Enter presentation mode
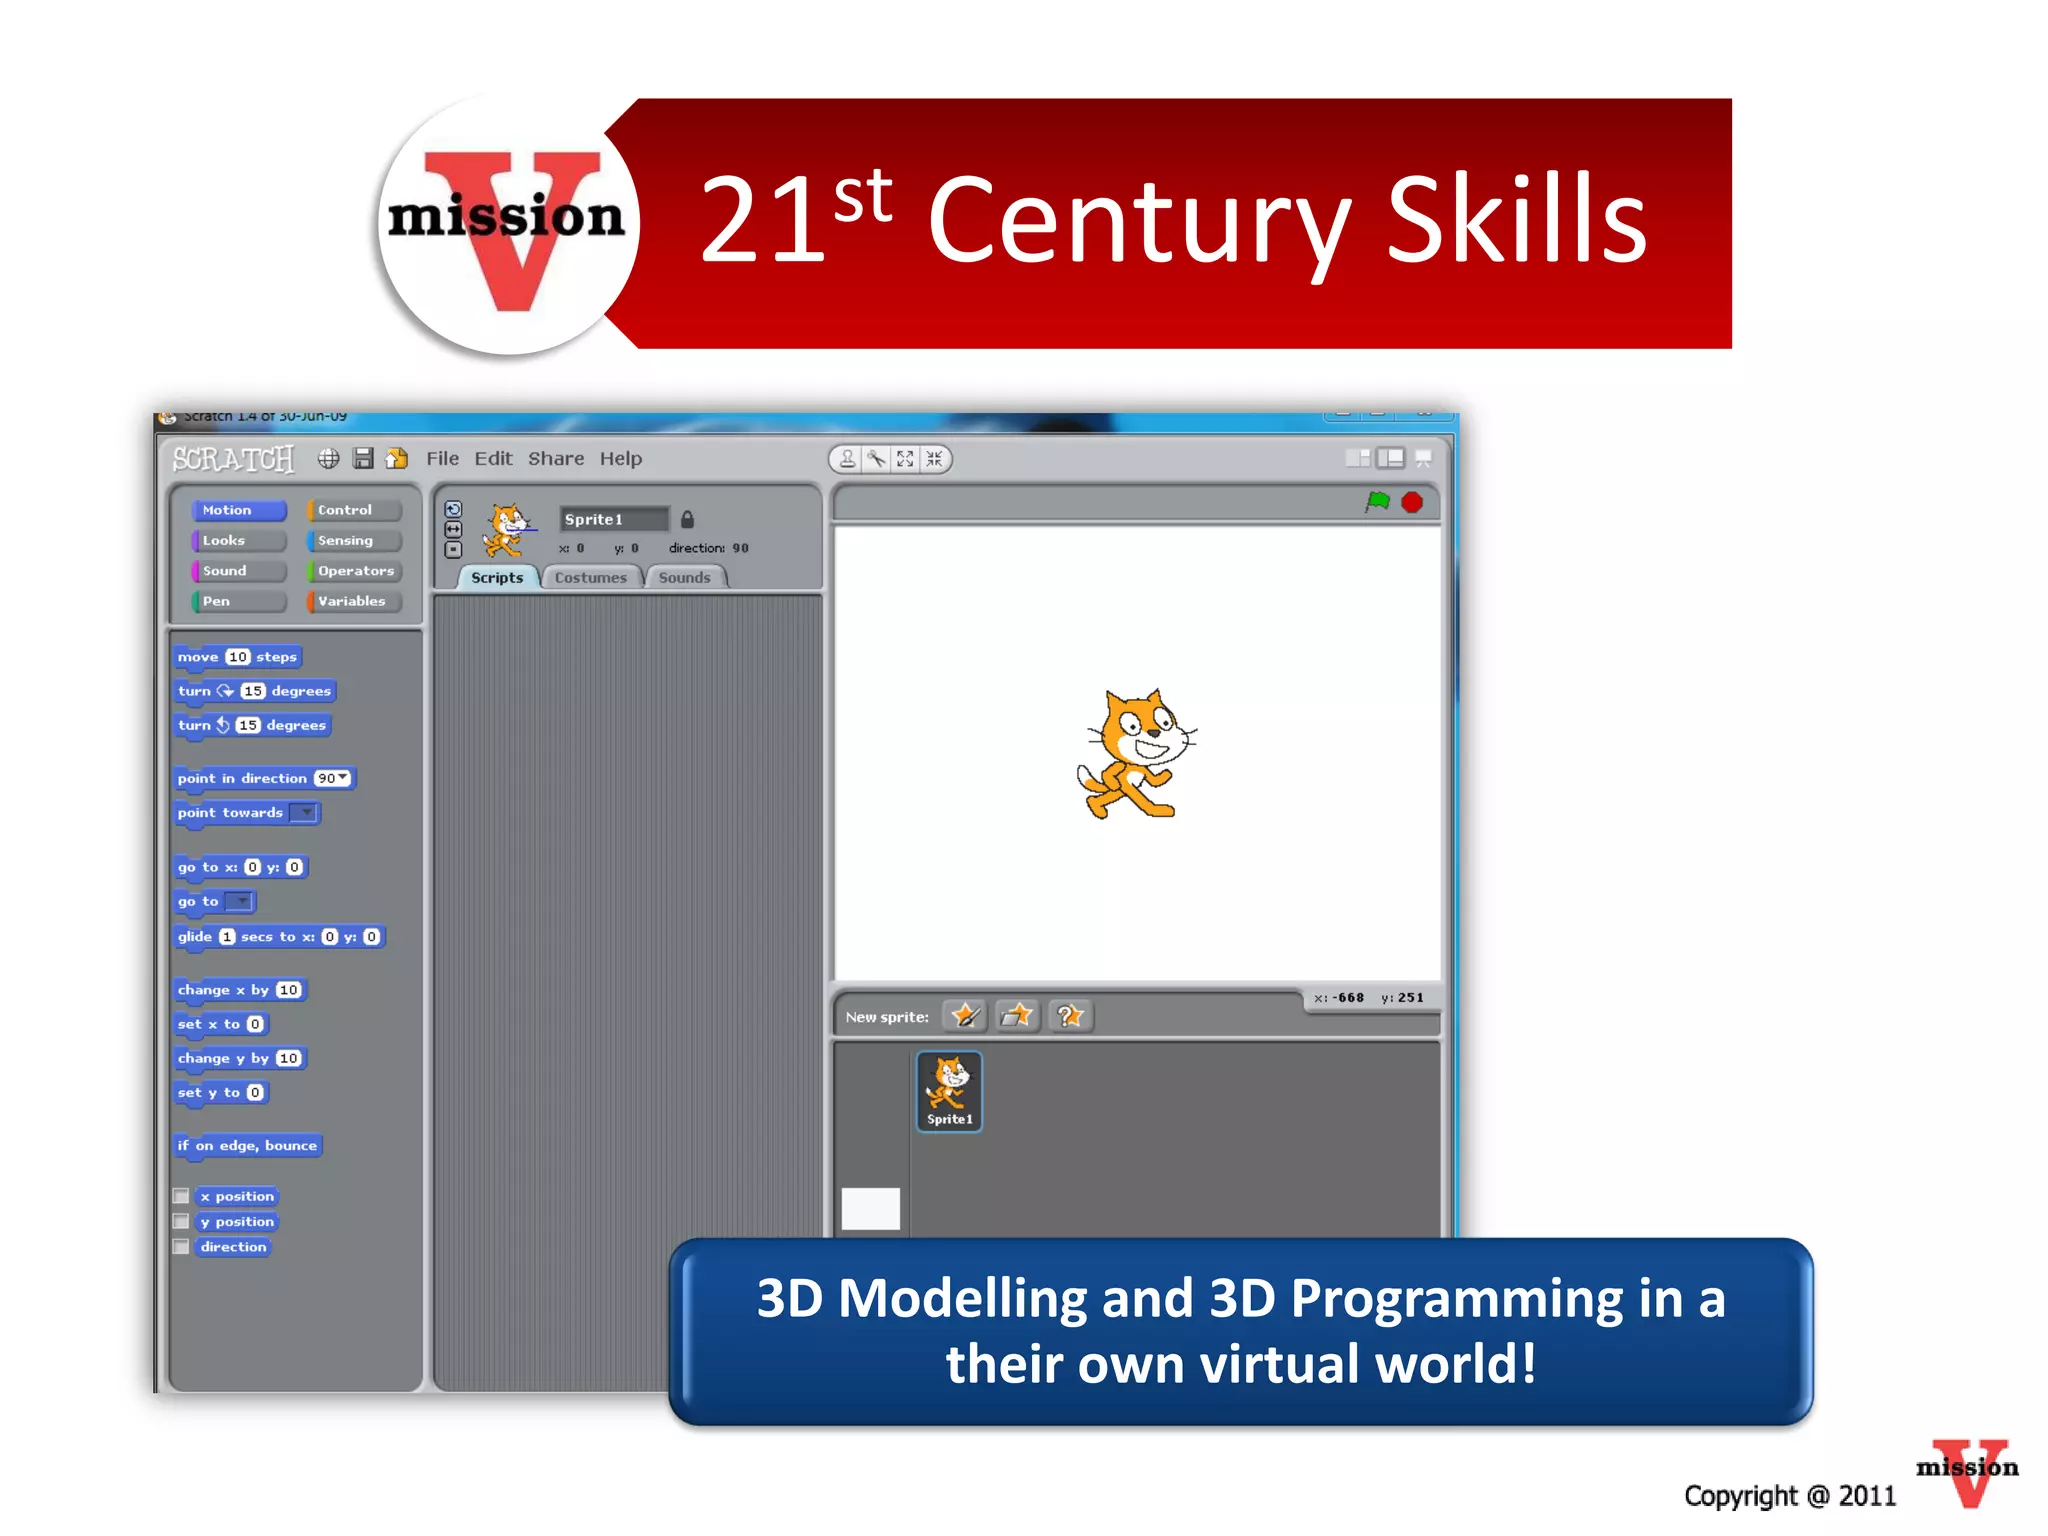Image resolution: width=2048 pixels, height=1536 pixels. [1423, 458]
